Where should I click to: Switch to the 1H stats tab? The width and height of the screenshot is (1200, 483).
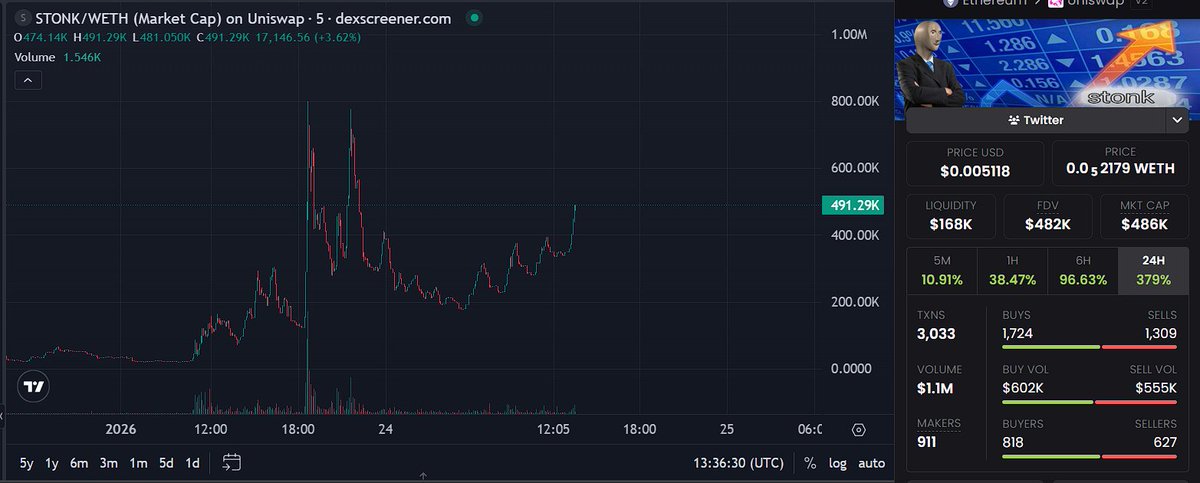pyautogui.click(x=1011, y=270)
